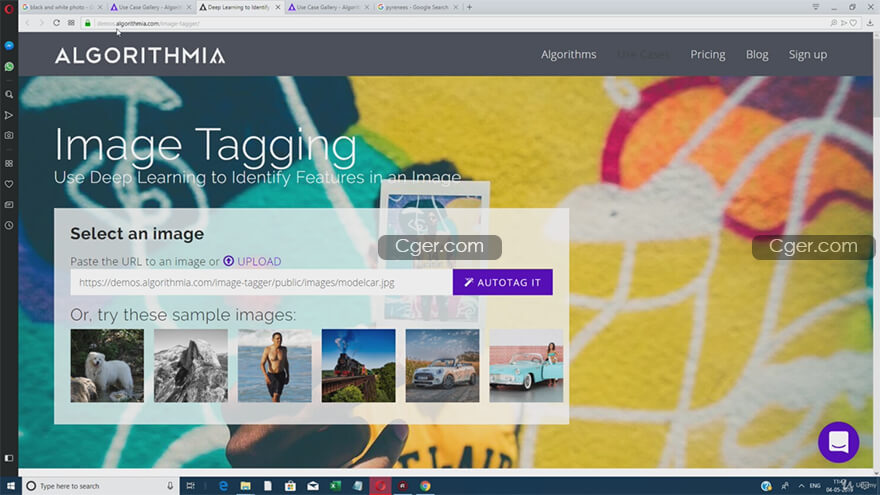Open My Flow send icon in sidebar
This screenshot has height=495, width=880.
(9, 115)
